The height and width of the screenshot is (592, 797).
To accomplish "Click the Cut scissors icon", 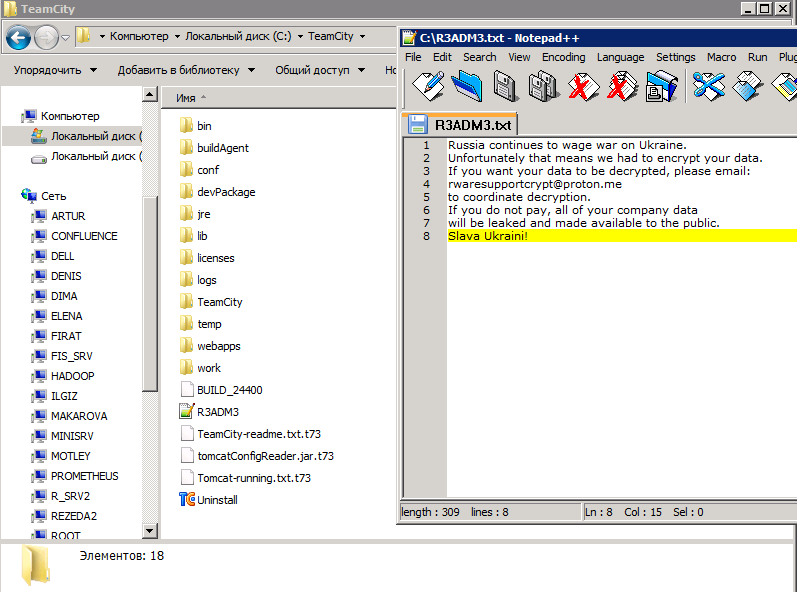I will click(709, 85).
